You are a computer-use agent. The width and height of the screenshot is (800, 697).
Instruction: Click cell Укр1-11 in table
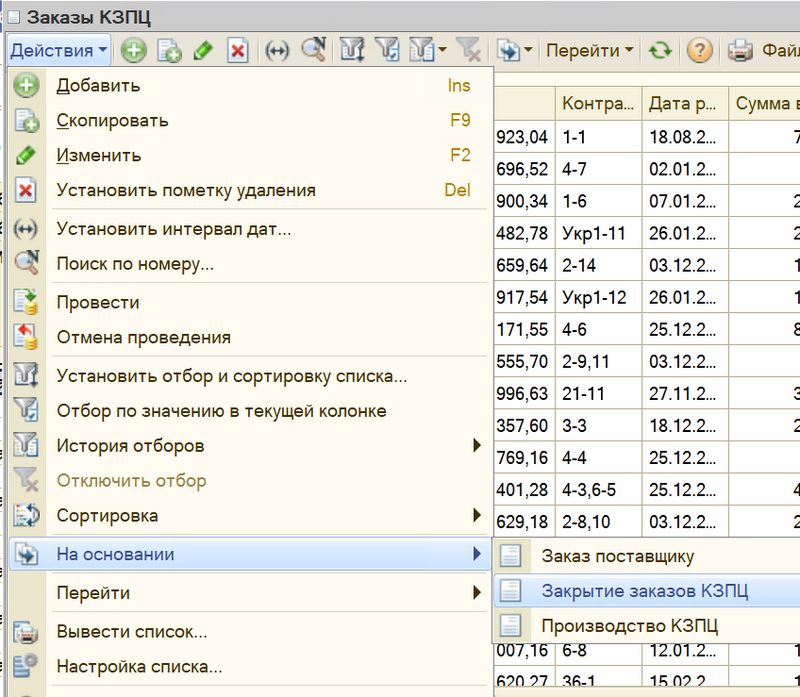coord(598,233)
